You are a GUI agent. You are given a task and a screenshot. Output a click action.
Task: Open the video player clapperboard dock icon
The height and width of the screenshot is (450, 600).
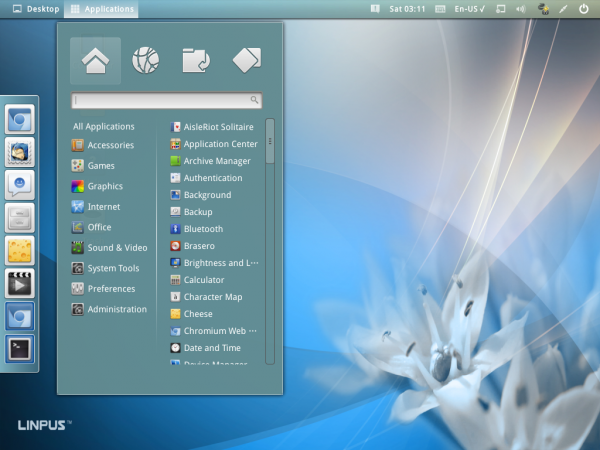tap(20, 284)
